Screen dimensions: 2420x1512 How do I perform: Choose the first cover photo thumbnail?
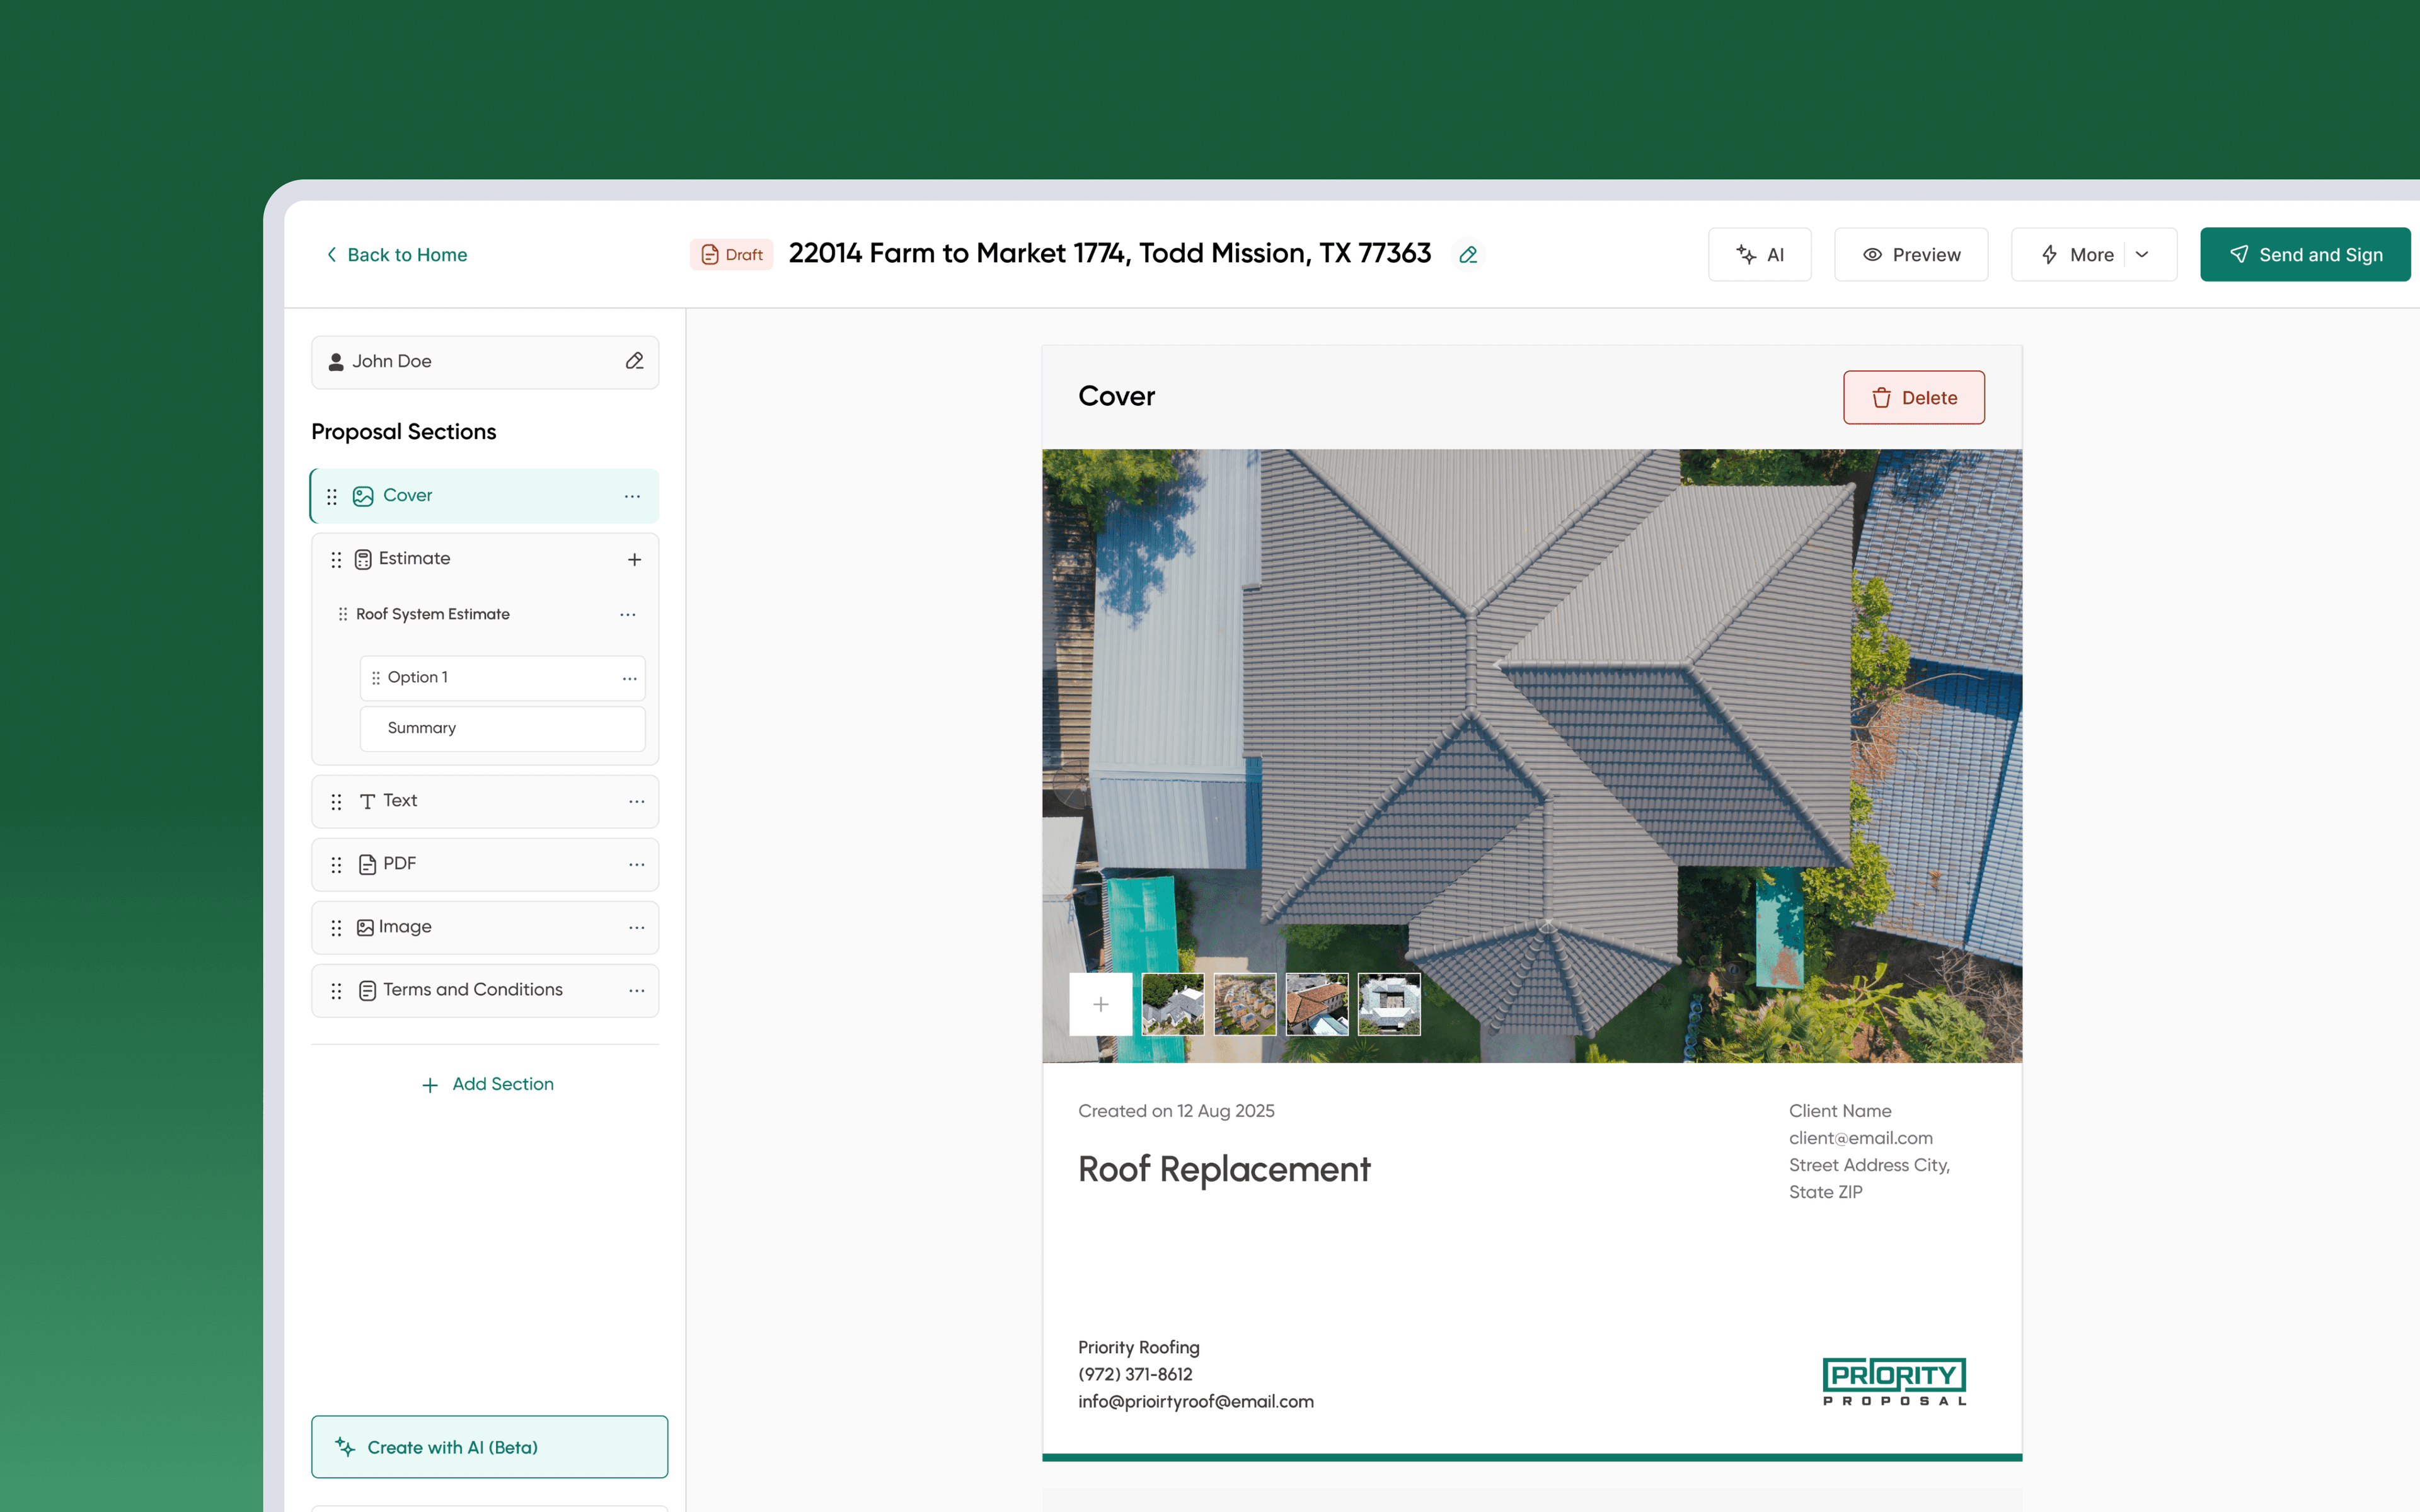click(1172, 1004)
